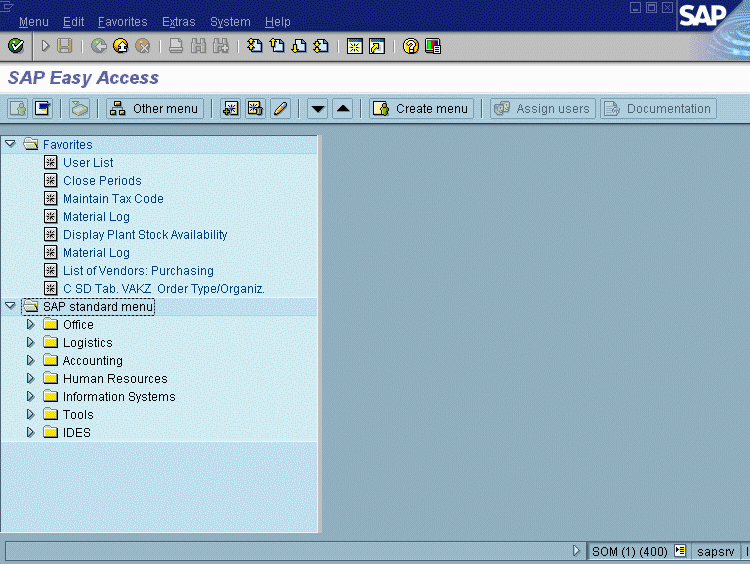Expand the Information Systems folder
Viewport: 750px width, 564px height.
pos(30,397)
